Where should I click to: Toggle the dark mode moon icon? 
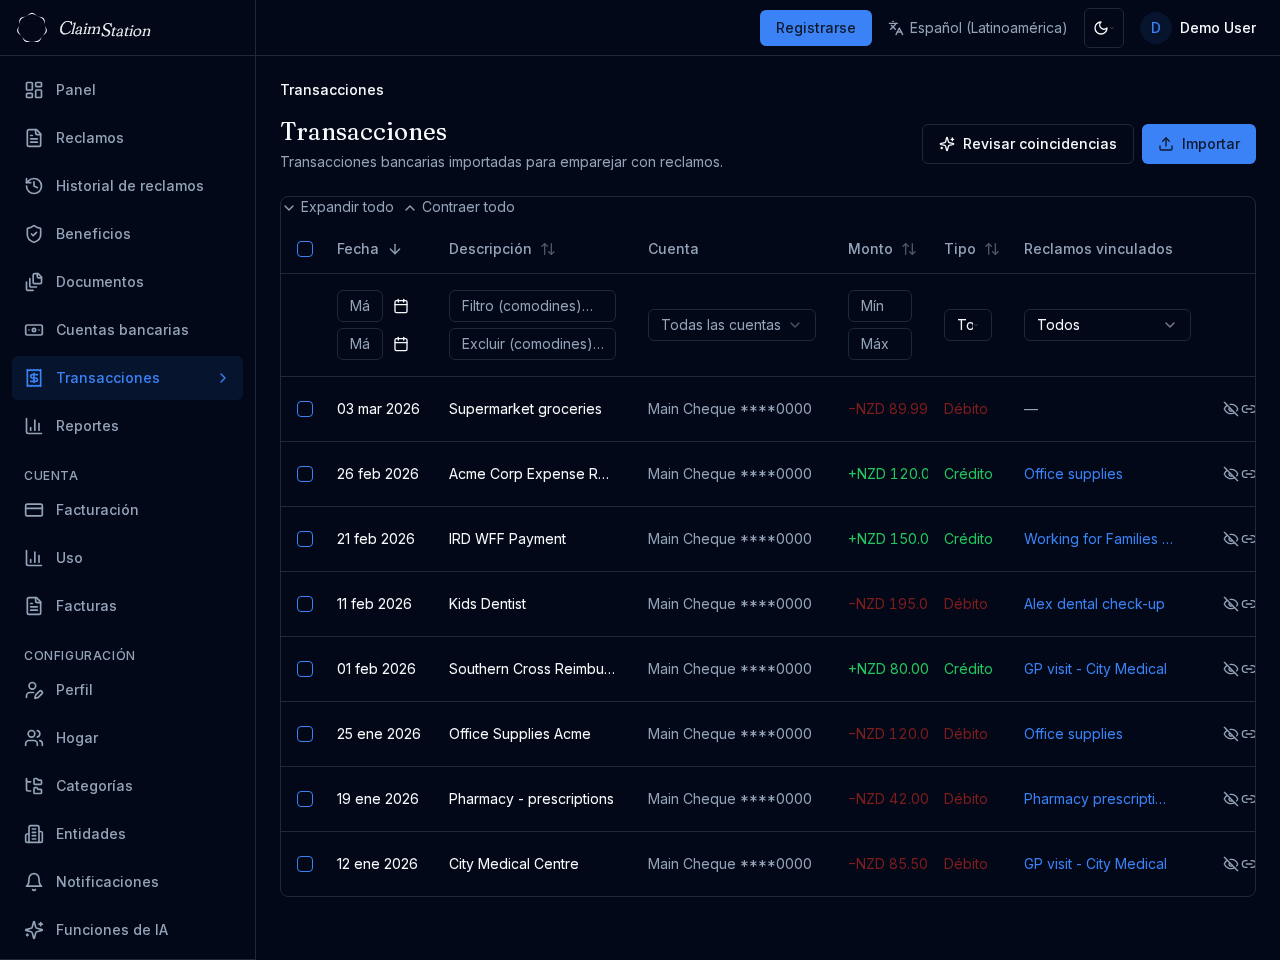coord(1103,28)
